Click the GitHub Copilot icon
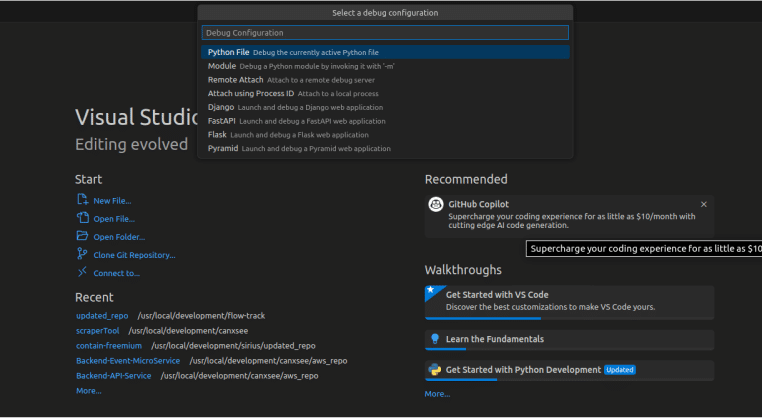Viewport: 762px width, 418px height. tap(436, 204)
